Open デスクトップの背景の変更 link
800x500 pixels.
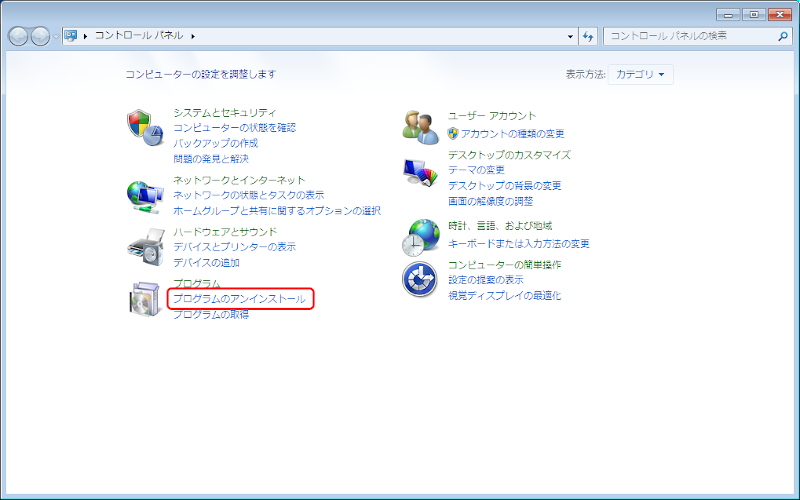[504, 186]
